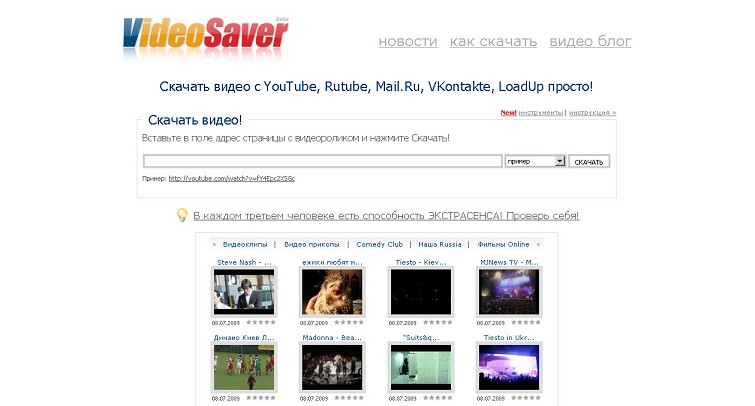Select the Tiesto in Ukr purple stage thumbnail
755x406 pixels.
click(x=509, y=367)
